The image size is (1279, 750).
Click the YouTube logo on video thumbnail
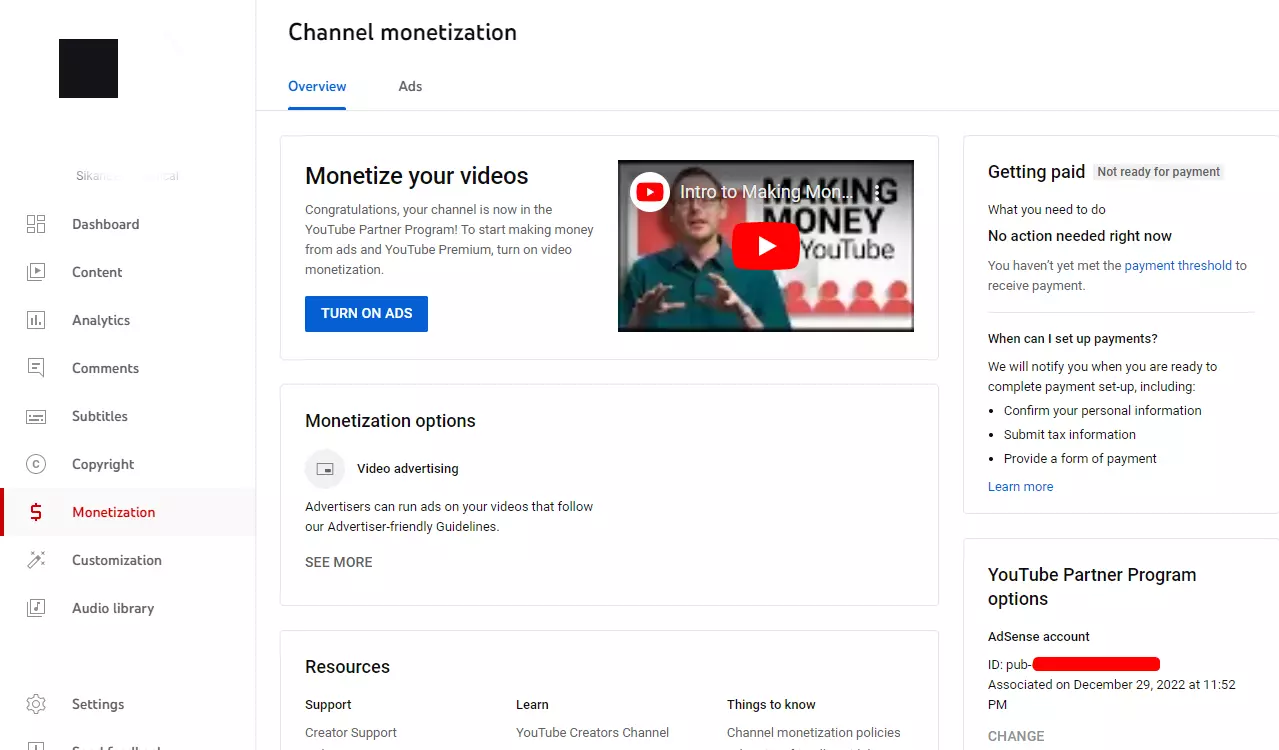coord(650,191)
